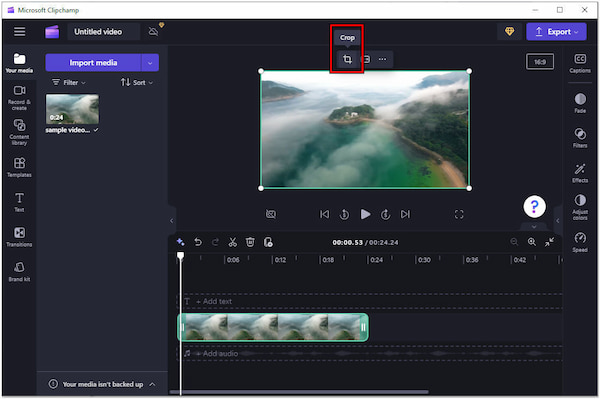The height and width of the screenshot is (399, 600).
Task: Select the video clip on the timeline
Action: coord(273,327)
